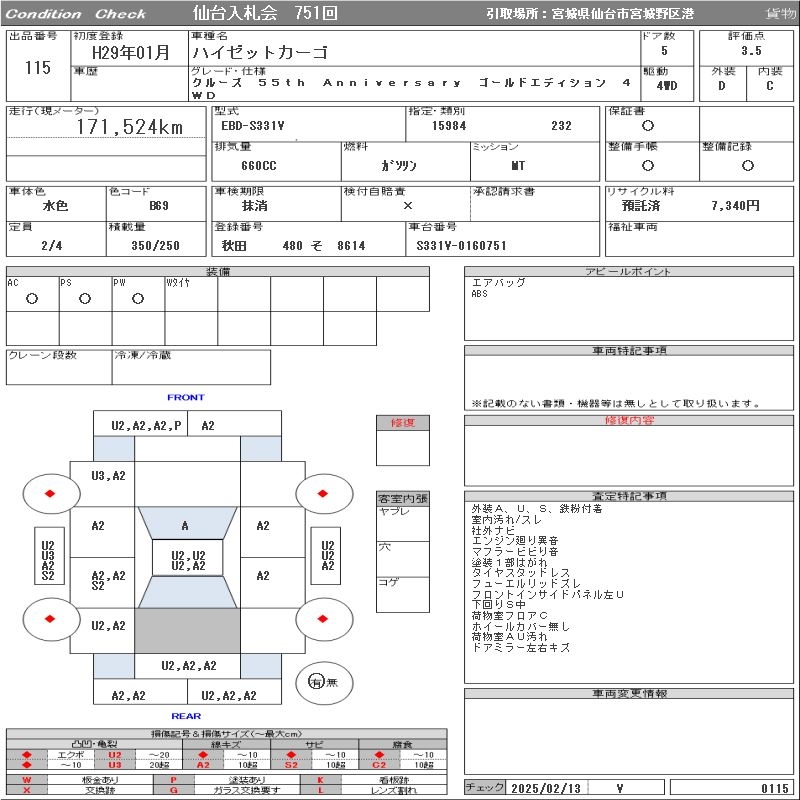Expand the 車両変更情報 section
This screenshot has width=800, height=800.
[x=630, y=735]
